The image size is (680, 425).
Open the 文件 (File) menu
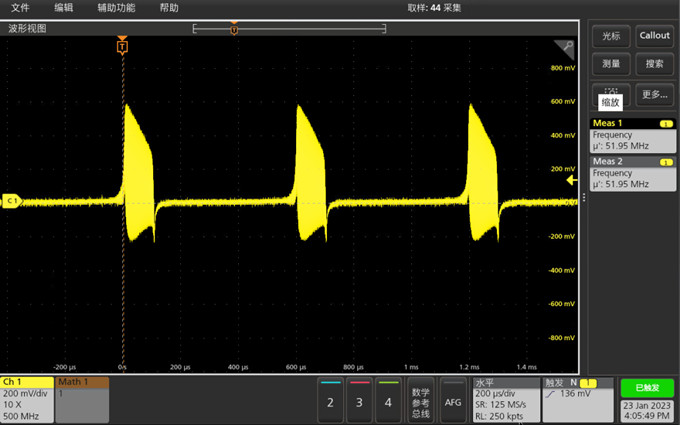pyautogui.click(x=20, y=7)
